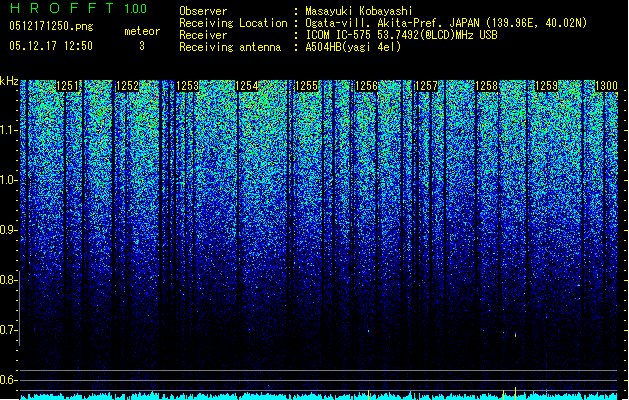This screenshot has width=629, height=400.
Task: Click the 1259 time marker
Action: click(x=546, y=86)
